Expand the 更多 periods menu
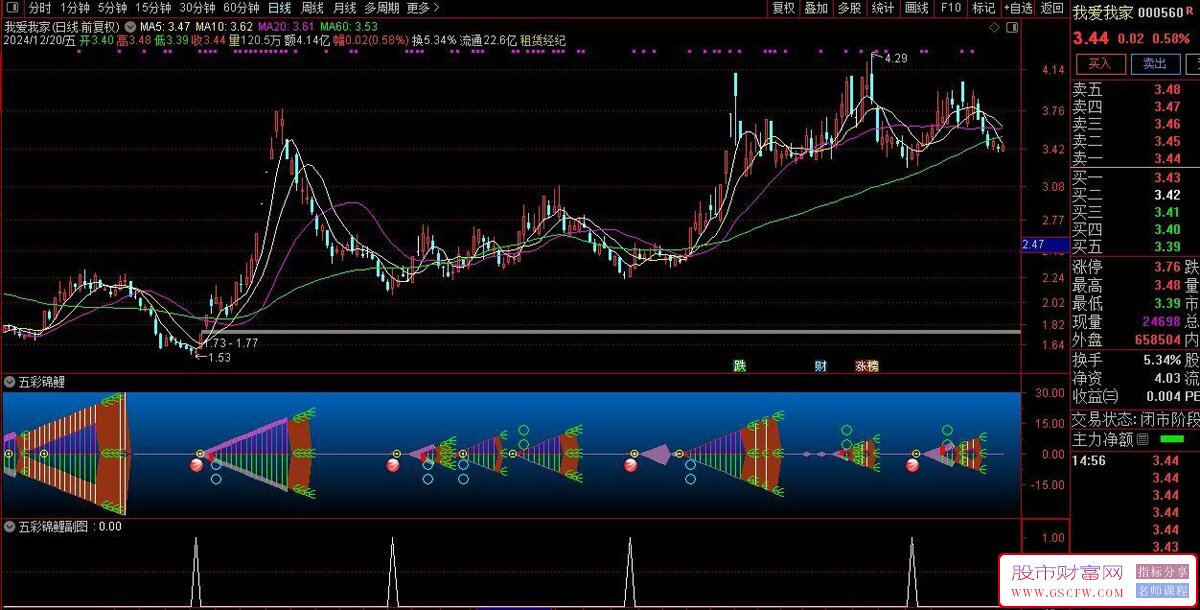Viewport: 1200px width, 610px height. pyautogui.click(x=422, y=8)
